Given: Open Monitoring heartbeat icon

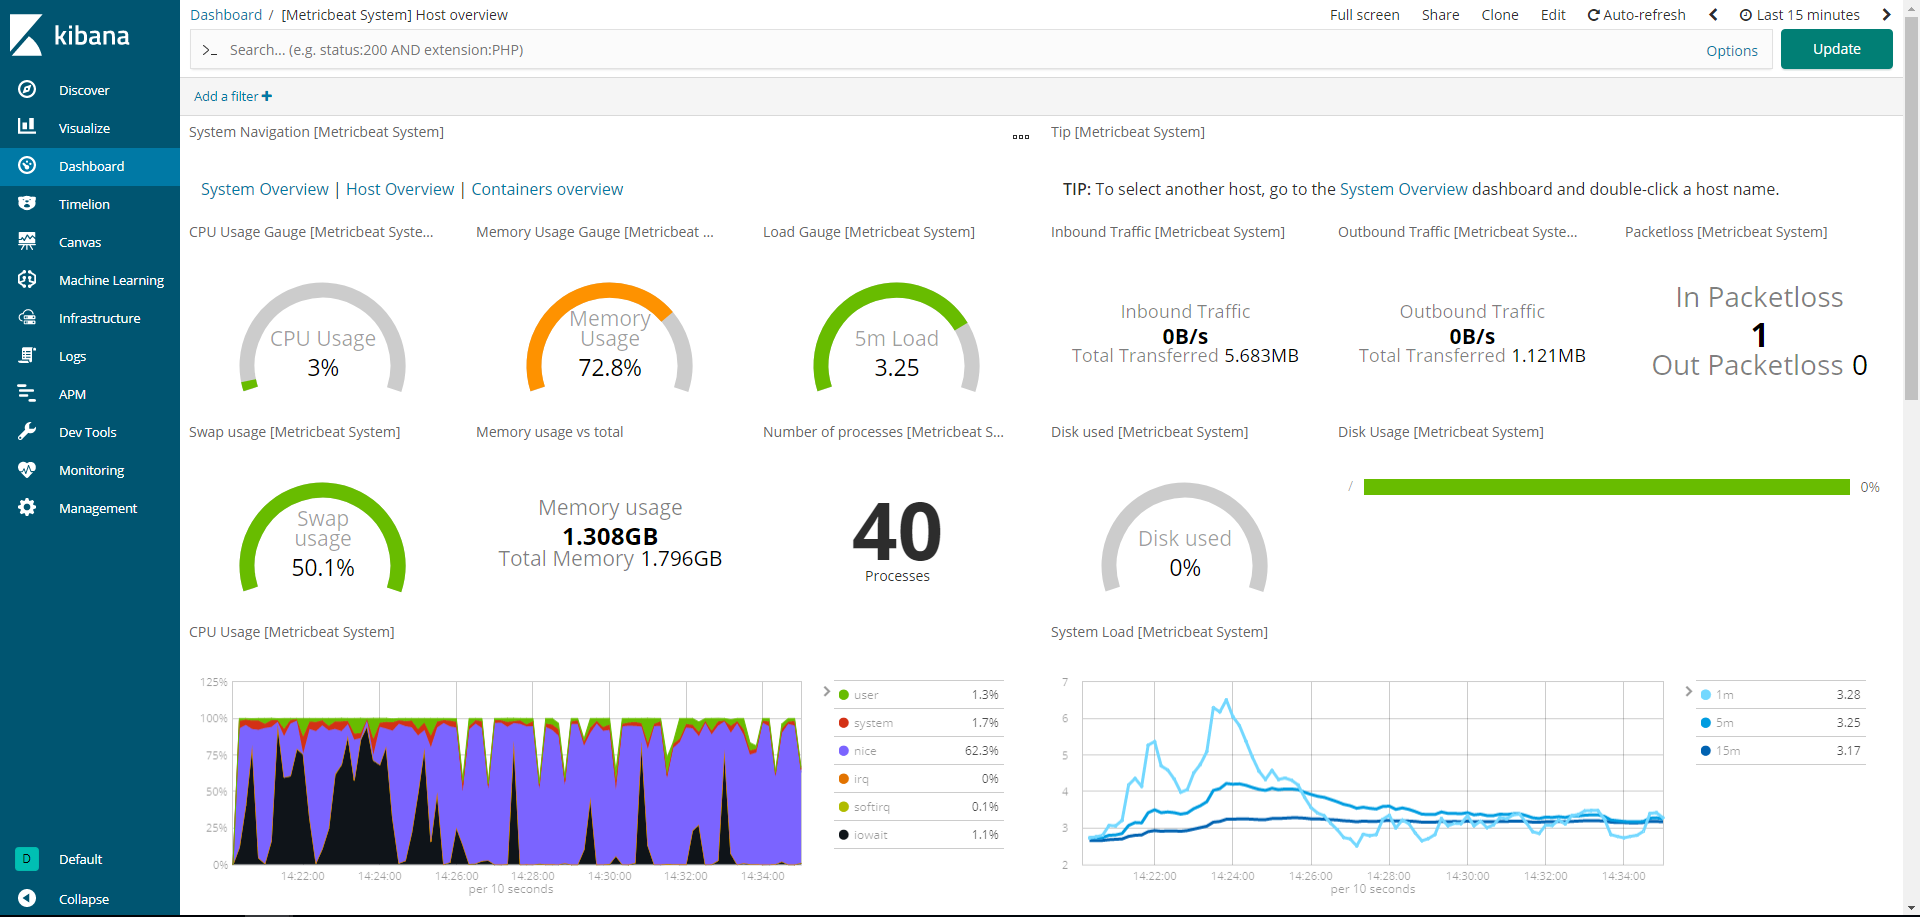Looking at the screenshot, I should [27, 469].
